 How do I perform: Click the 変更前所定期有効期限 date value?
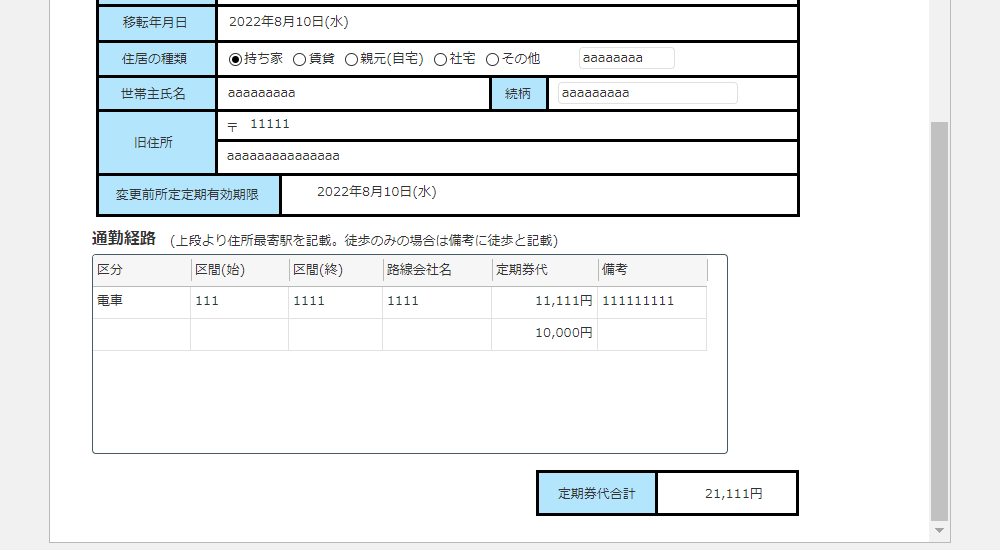pos(377,192)
